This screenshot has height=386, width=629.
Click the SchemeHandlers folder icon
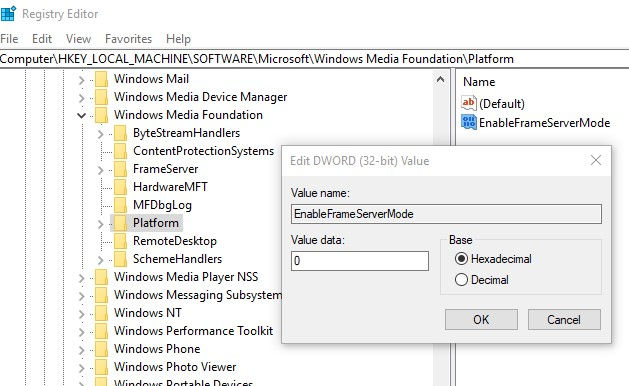click(120, 259)
